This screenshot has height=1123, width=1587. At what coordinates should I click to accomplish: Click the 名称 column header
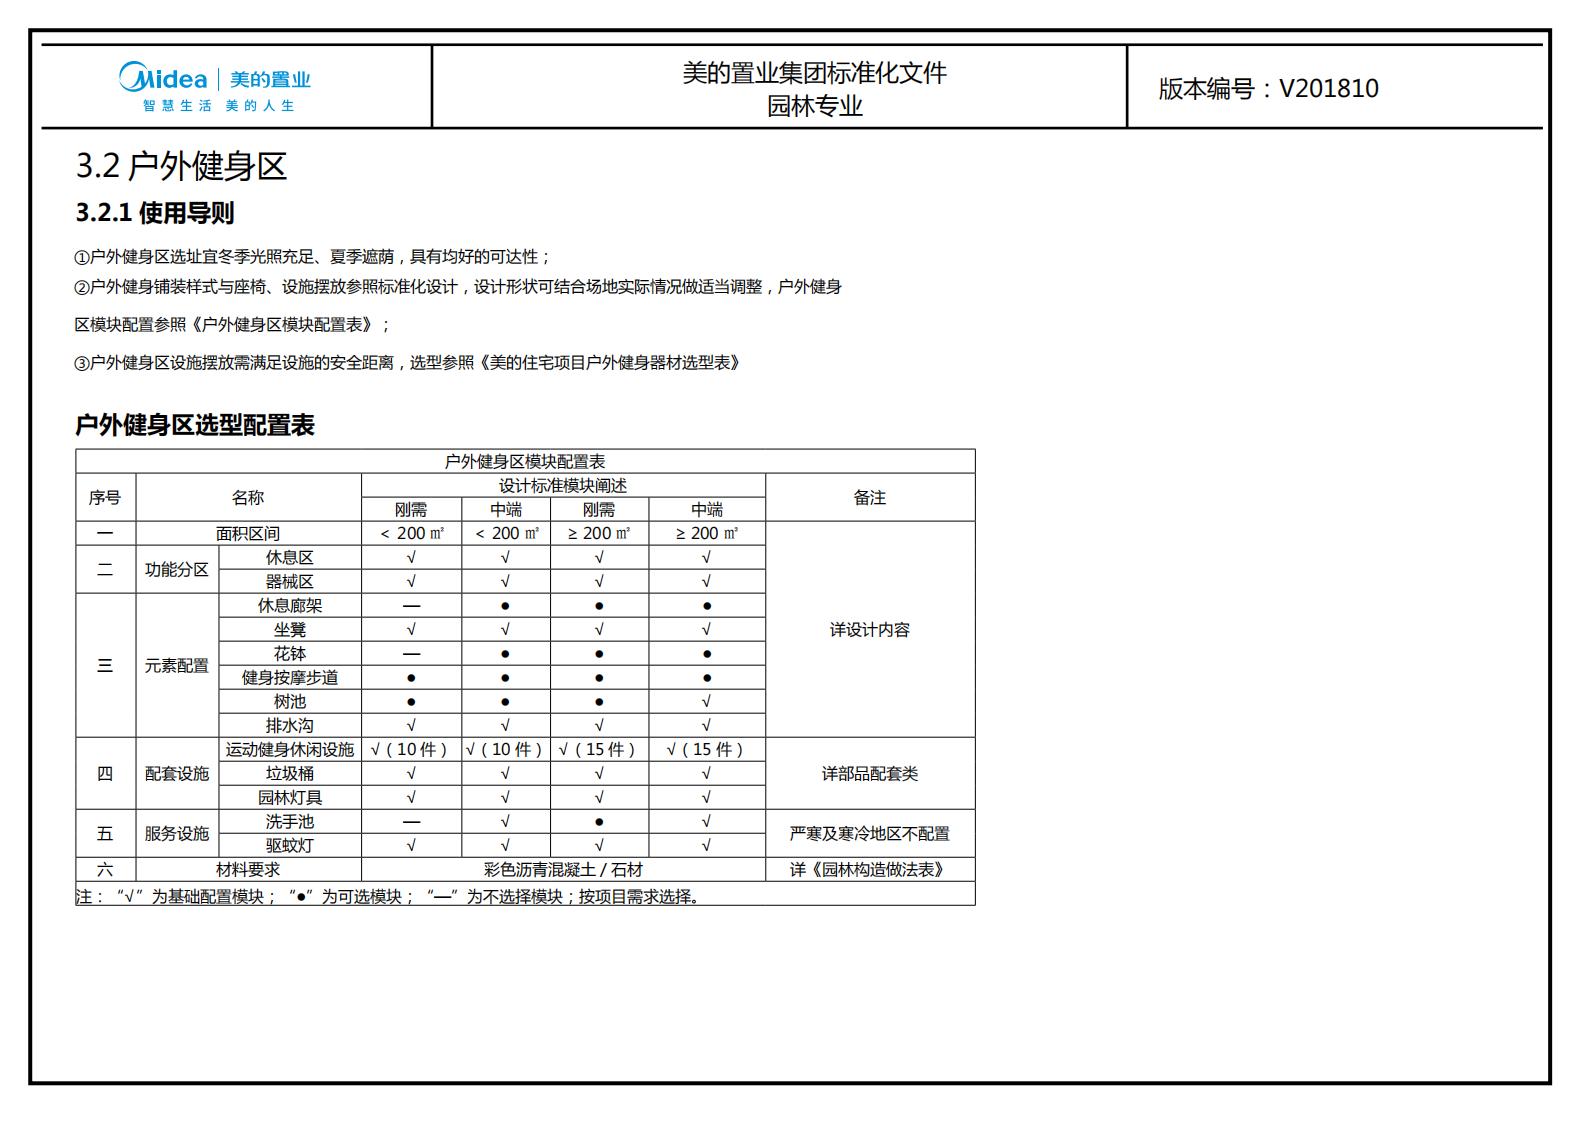point(248,498)
